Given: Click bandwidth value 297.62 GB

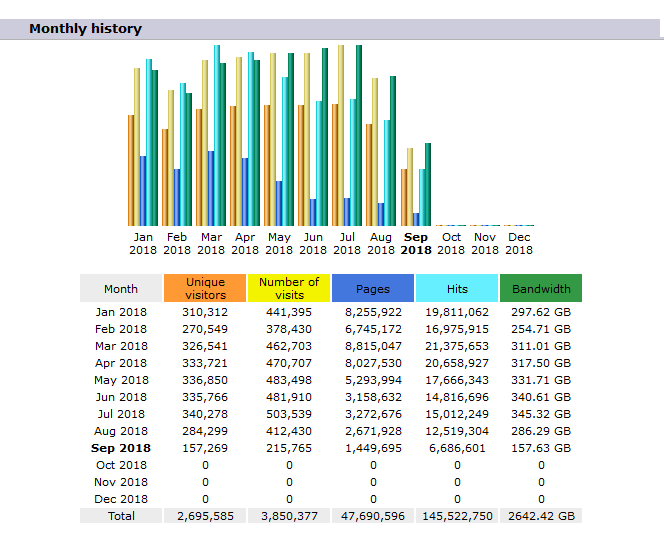Looking at the screenshot, I should [541, 312].
